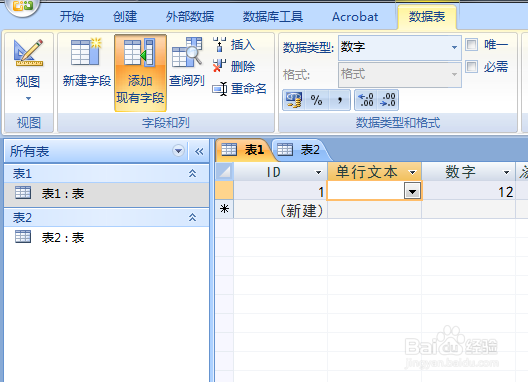The image size is (528, 382).
Task: Check the 唯一 (Unique) checkbox
Action: pyautogui.click(x=471, y=44)
